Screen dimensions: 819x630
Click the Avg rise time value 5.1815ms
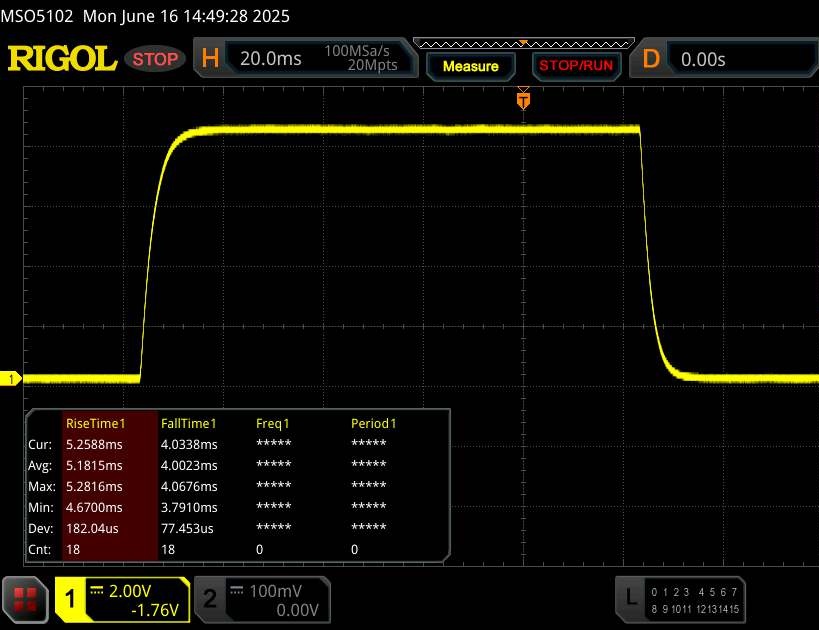[94, 465]
